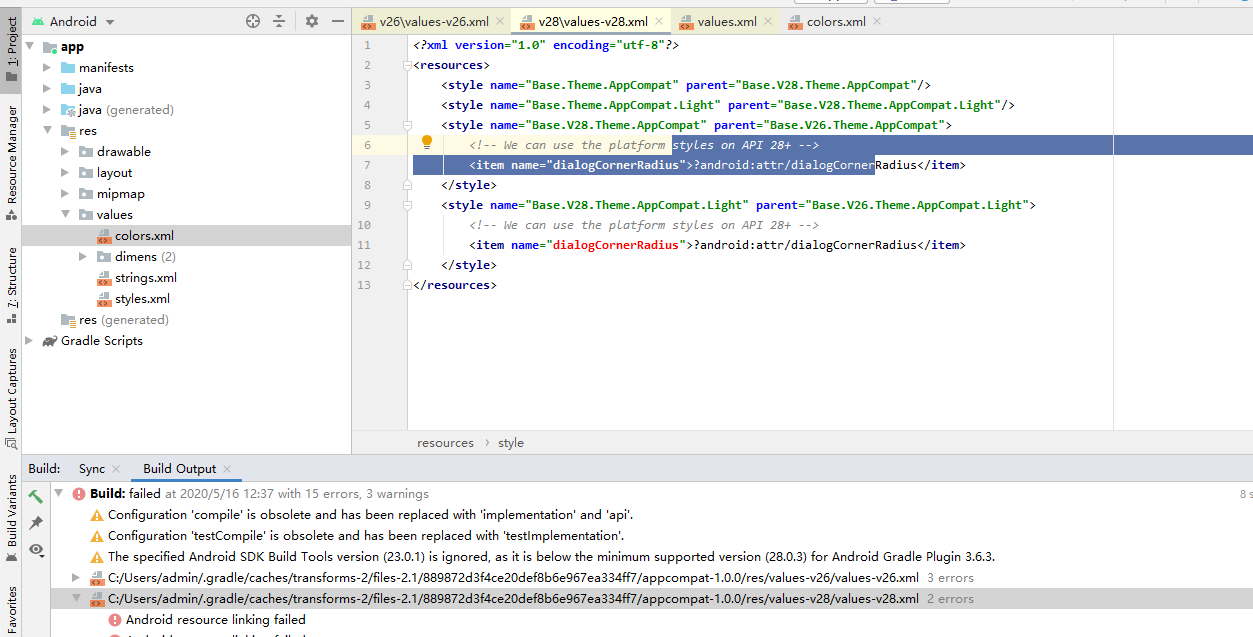Click error icon next to Android resource linking failed
Image resolution: width=1253 pixels, height=637 pixels.
pyautogui.click(x=115, y=620)
